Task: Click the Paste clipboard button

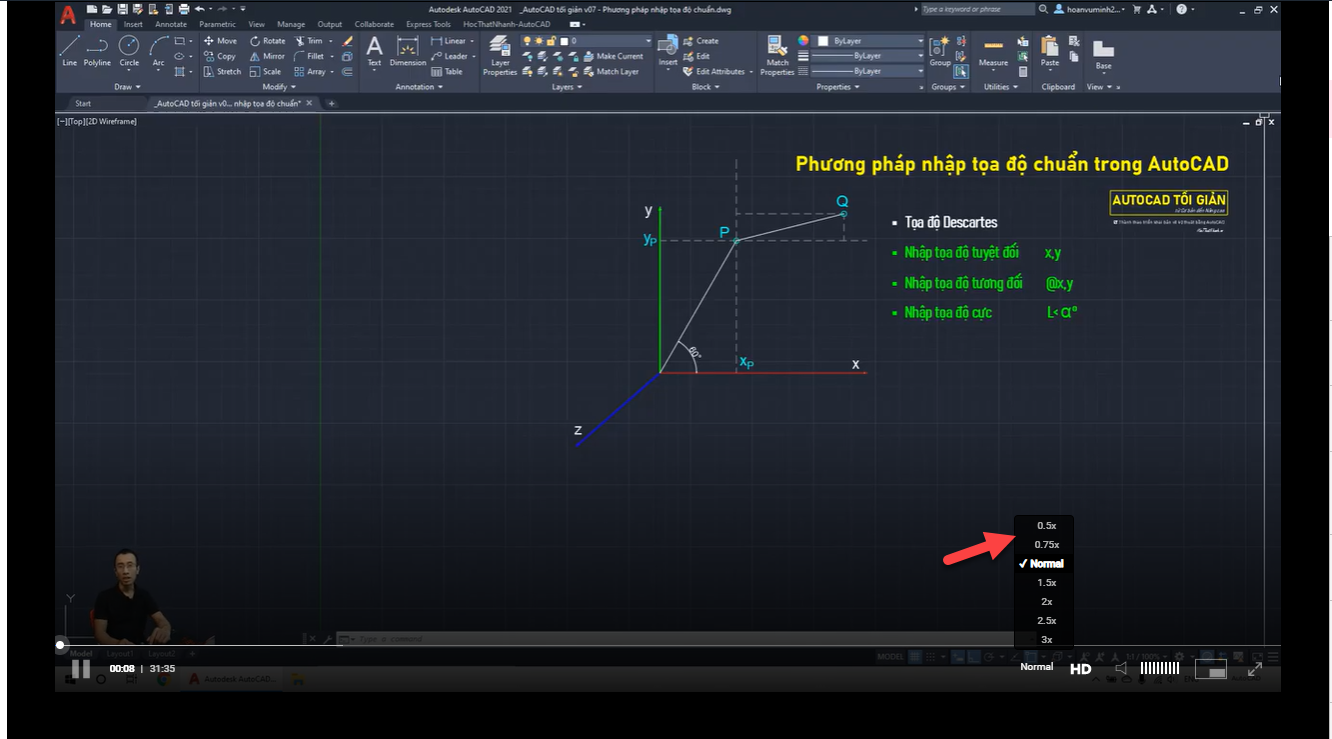Action: point(1049,51)
